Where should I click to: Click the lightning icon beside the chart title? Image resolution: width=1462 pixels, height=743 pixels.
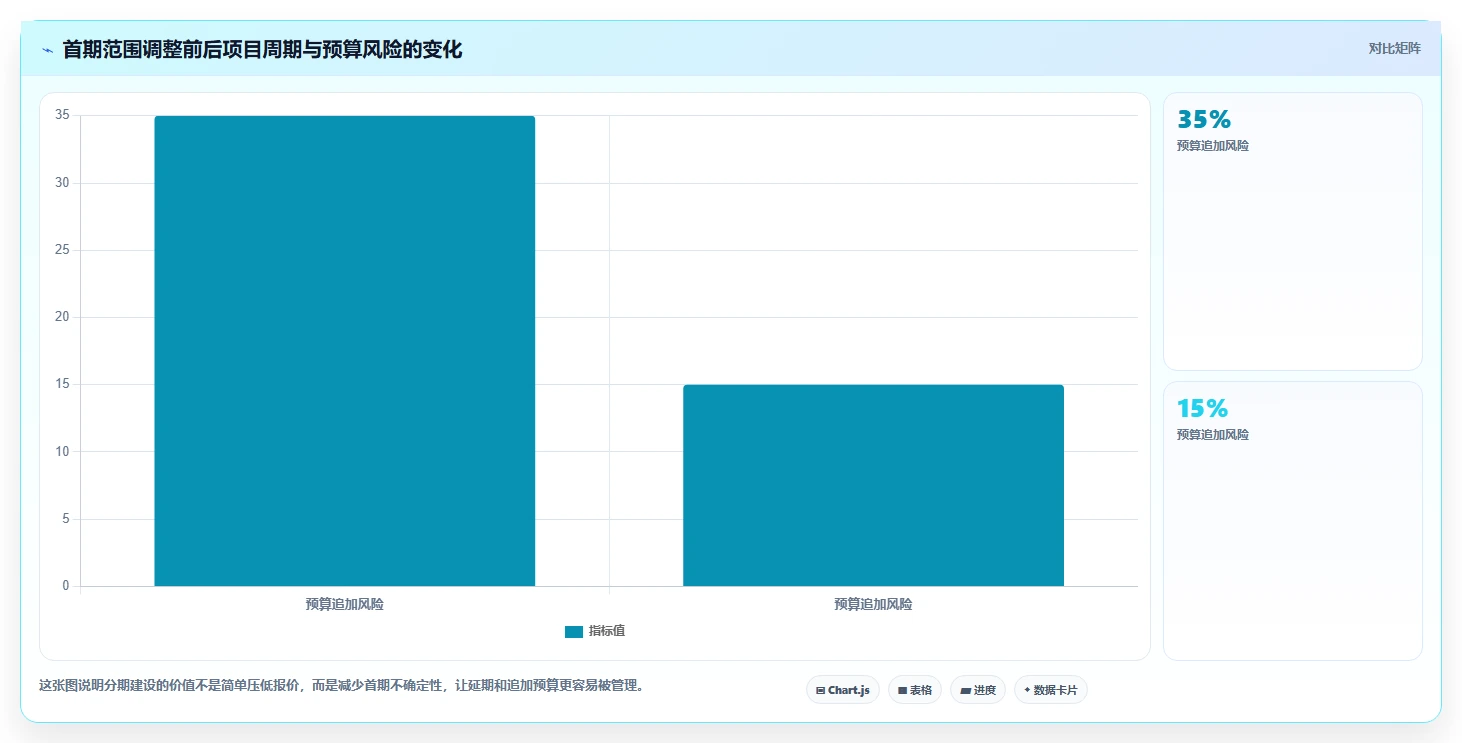(47, 50)
